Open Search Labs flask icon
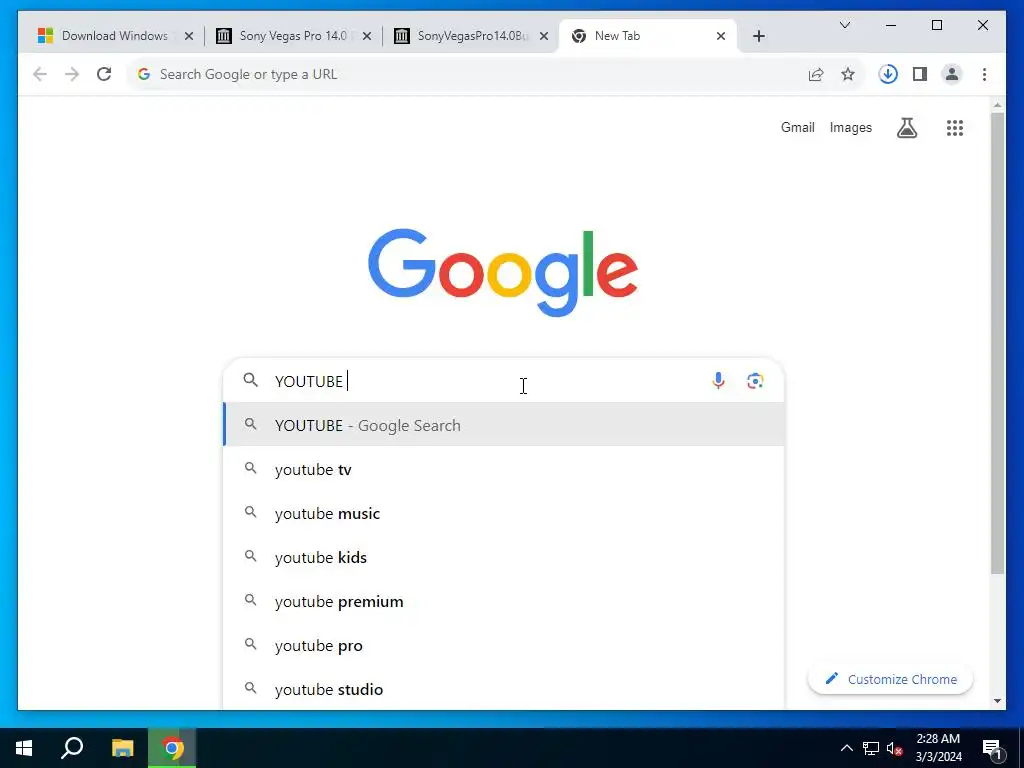The height and width of the screenshot is (768, 1024). coord(906,128)
